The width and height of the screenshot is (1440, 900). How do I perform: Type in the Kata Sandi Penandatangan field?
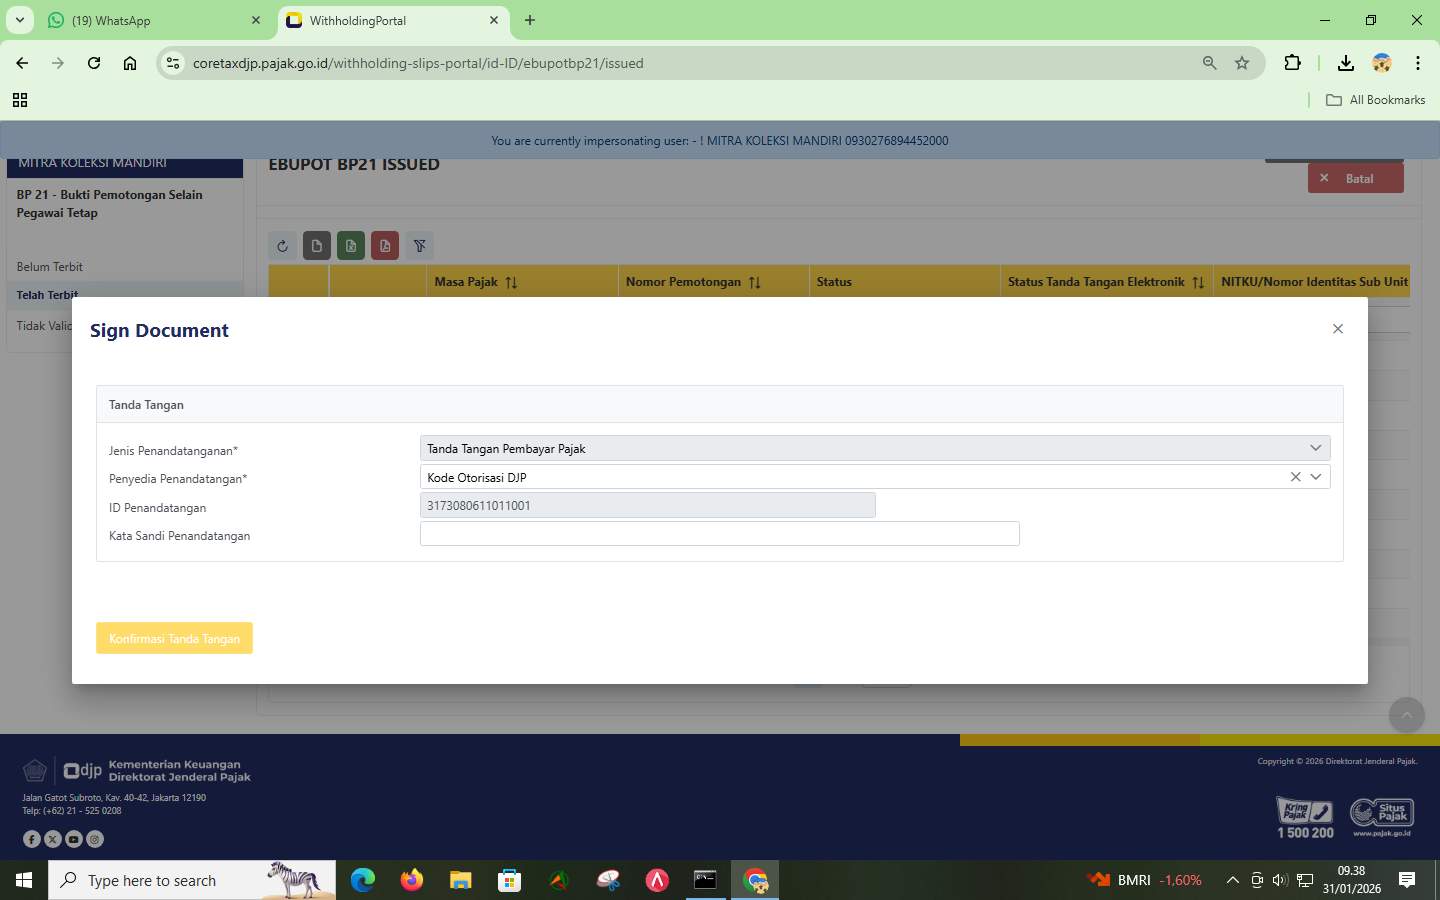[719, 534]
